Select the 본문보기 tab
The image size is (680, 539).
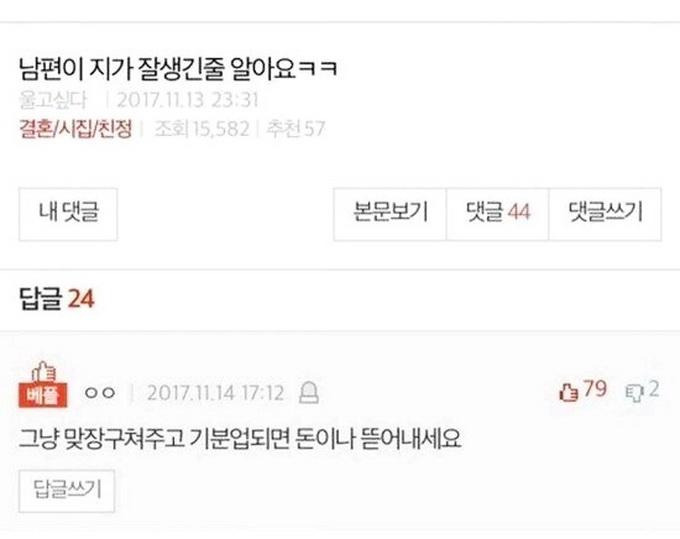pyautogui.click(x=390, y=214)
